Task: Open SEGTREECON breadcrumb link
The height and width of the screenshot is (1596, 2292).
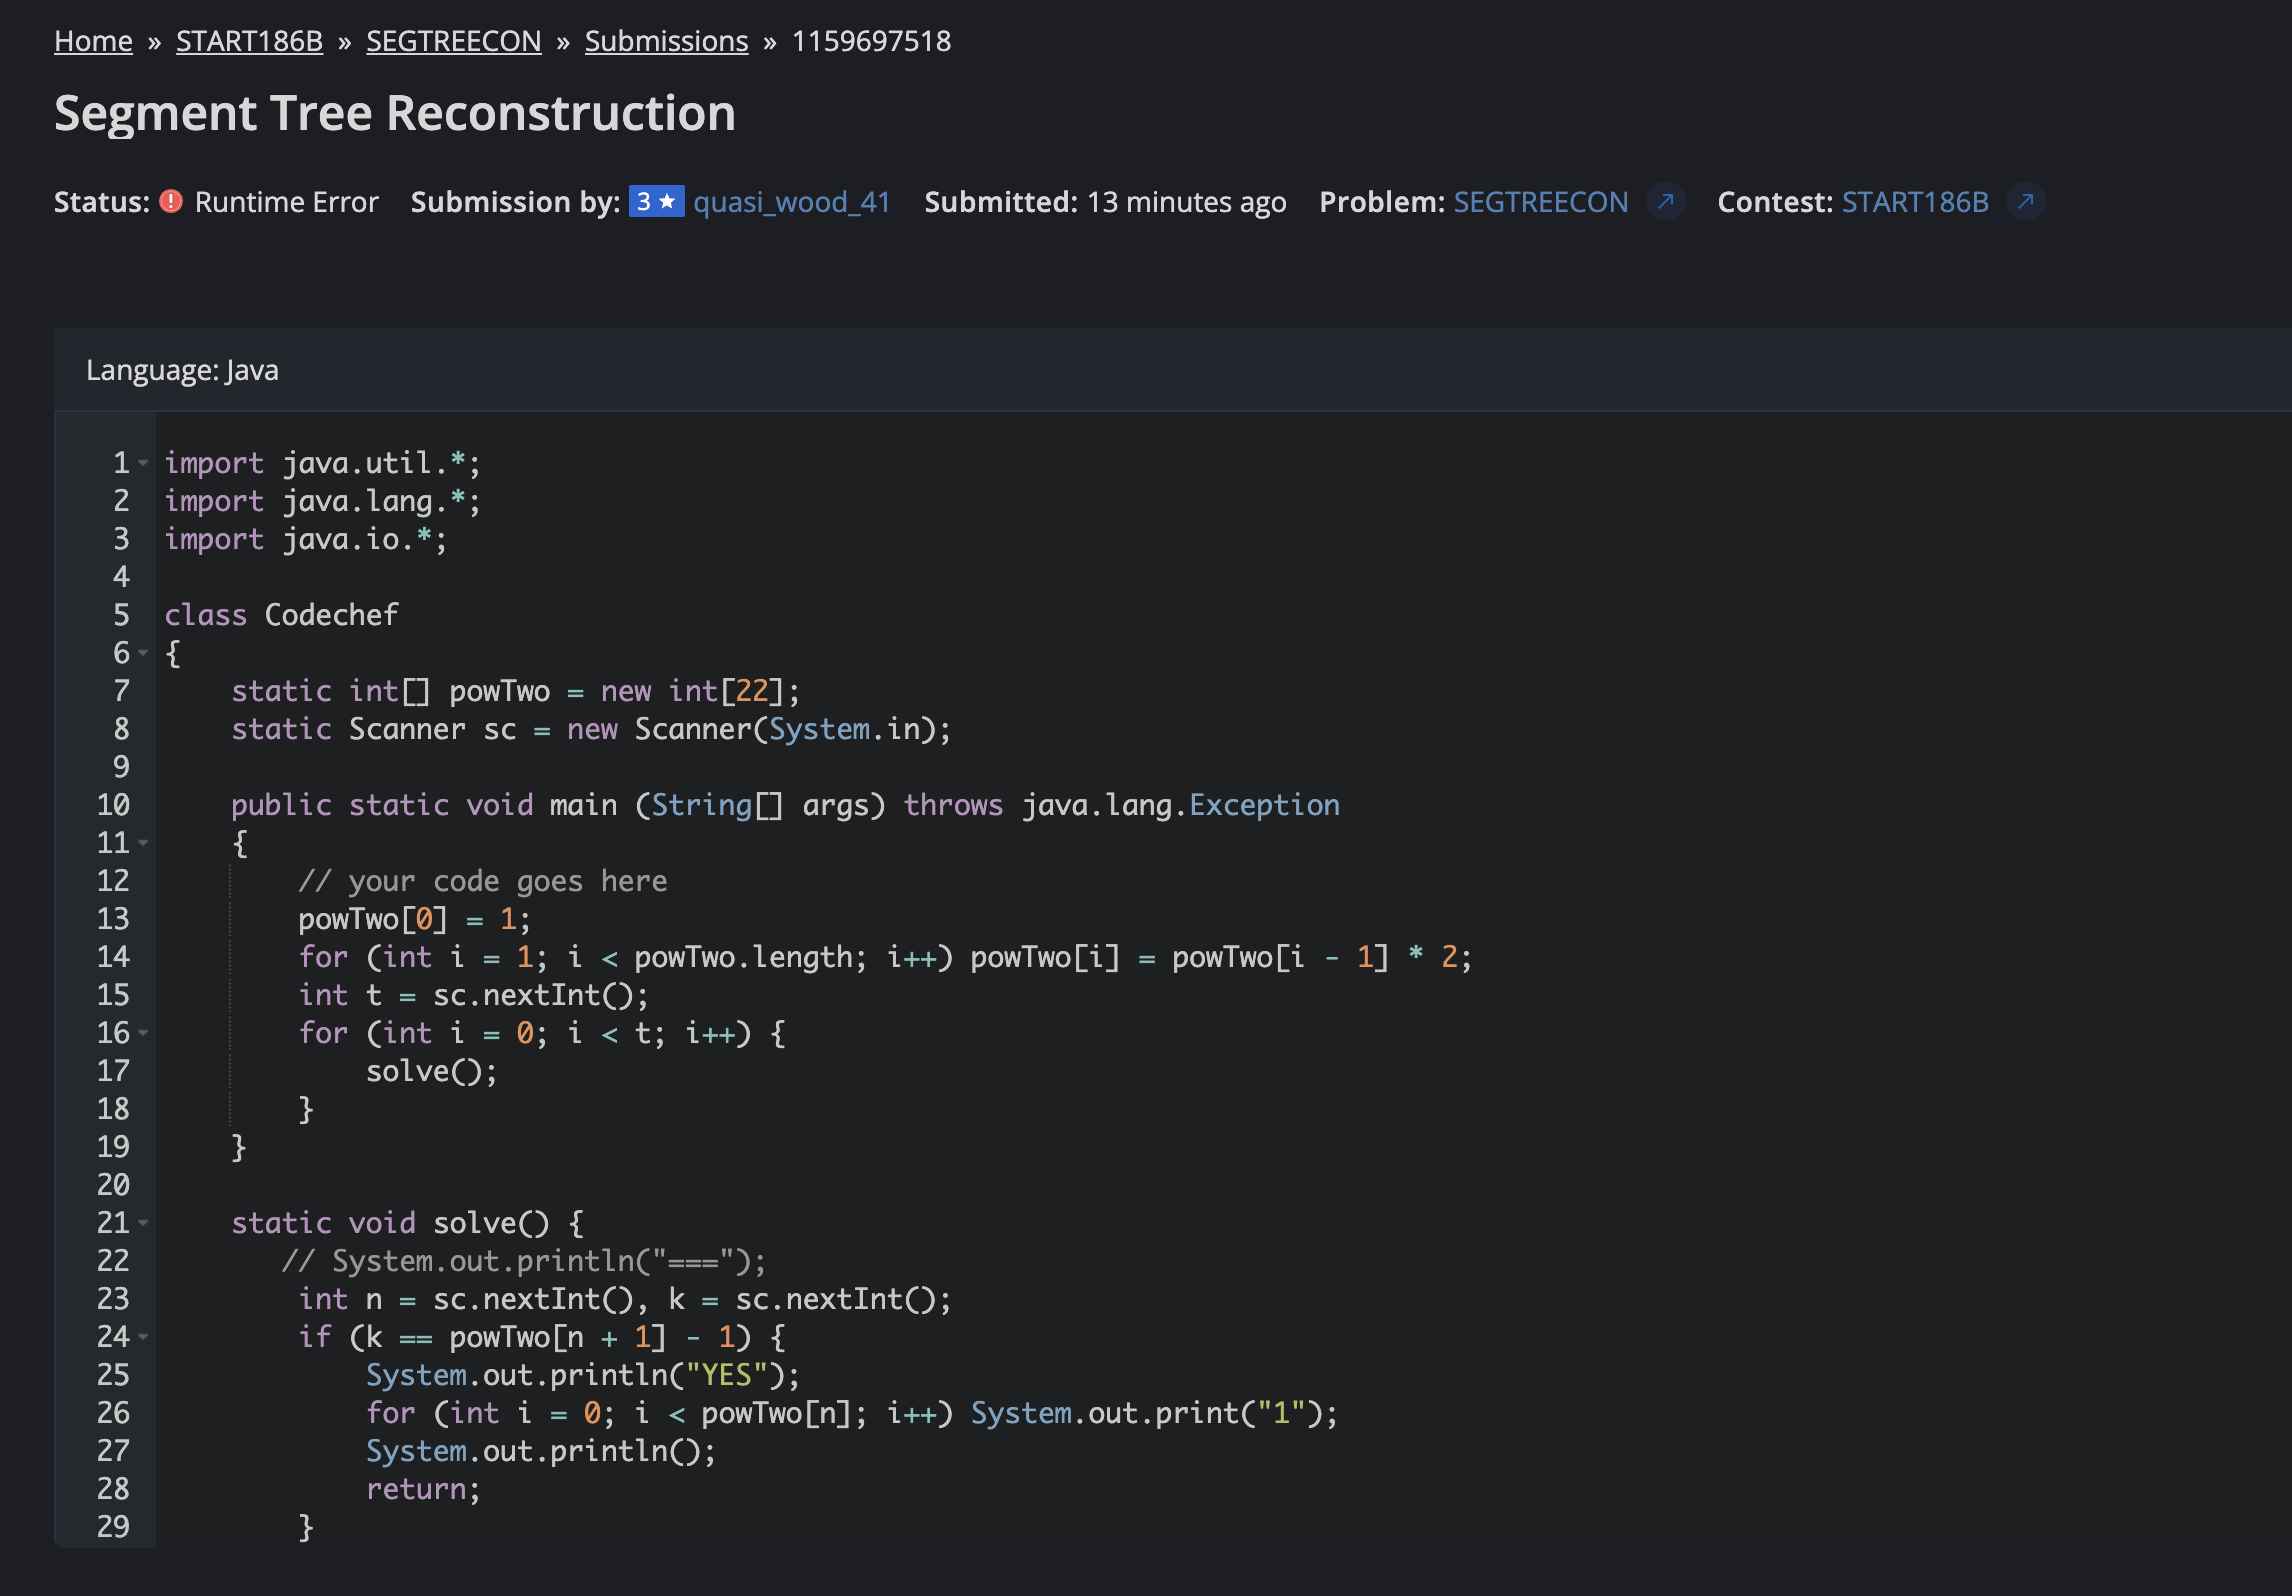Action: [453, 41]
